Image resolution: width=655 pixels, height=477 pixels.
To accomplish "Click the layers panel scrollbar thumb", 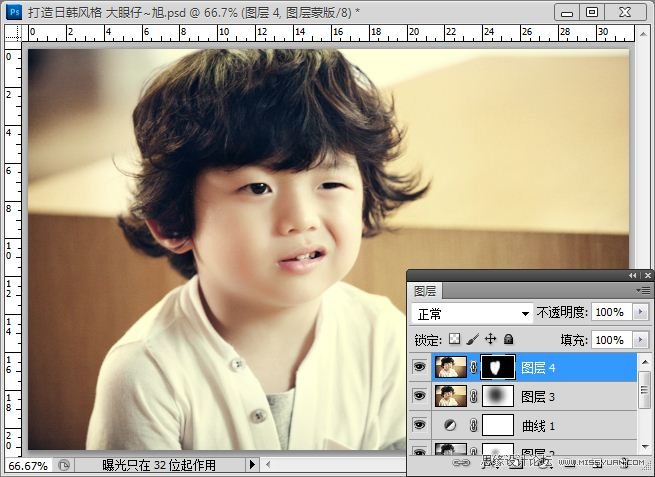I will coord(645,390).
